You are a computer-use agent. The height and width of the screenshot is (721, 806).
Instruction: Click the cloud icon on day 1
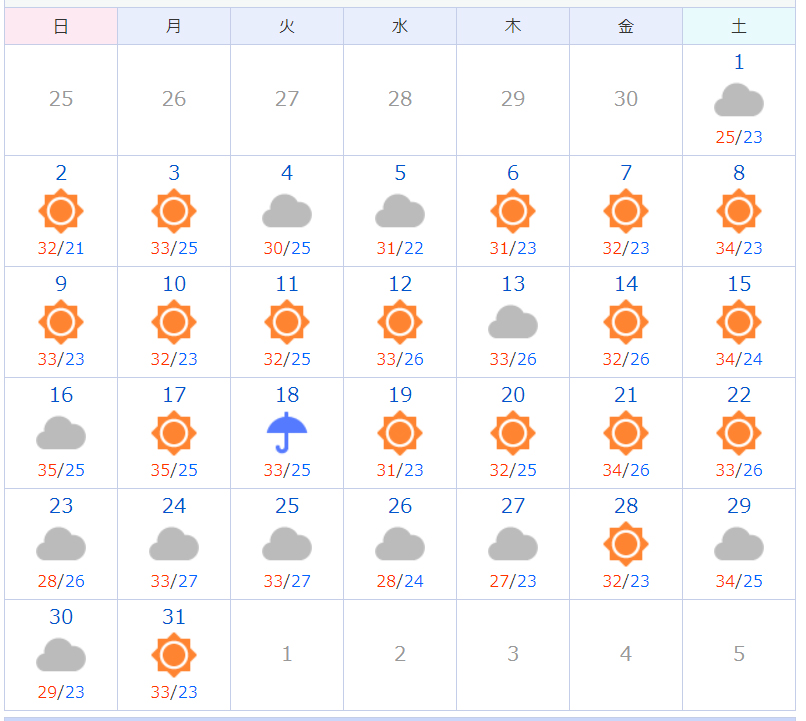point(739,100)
